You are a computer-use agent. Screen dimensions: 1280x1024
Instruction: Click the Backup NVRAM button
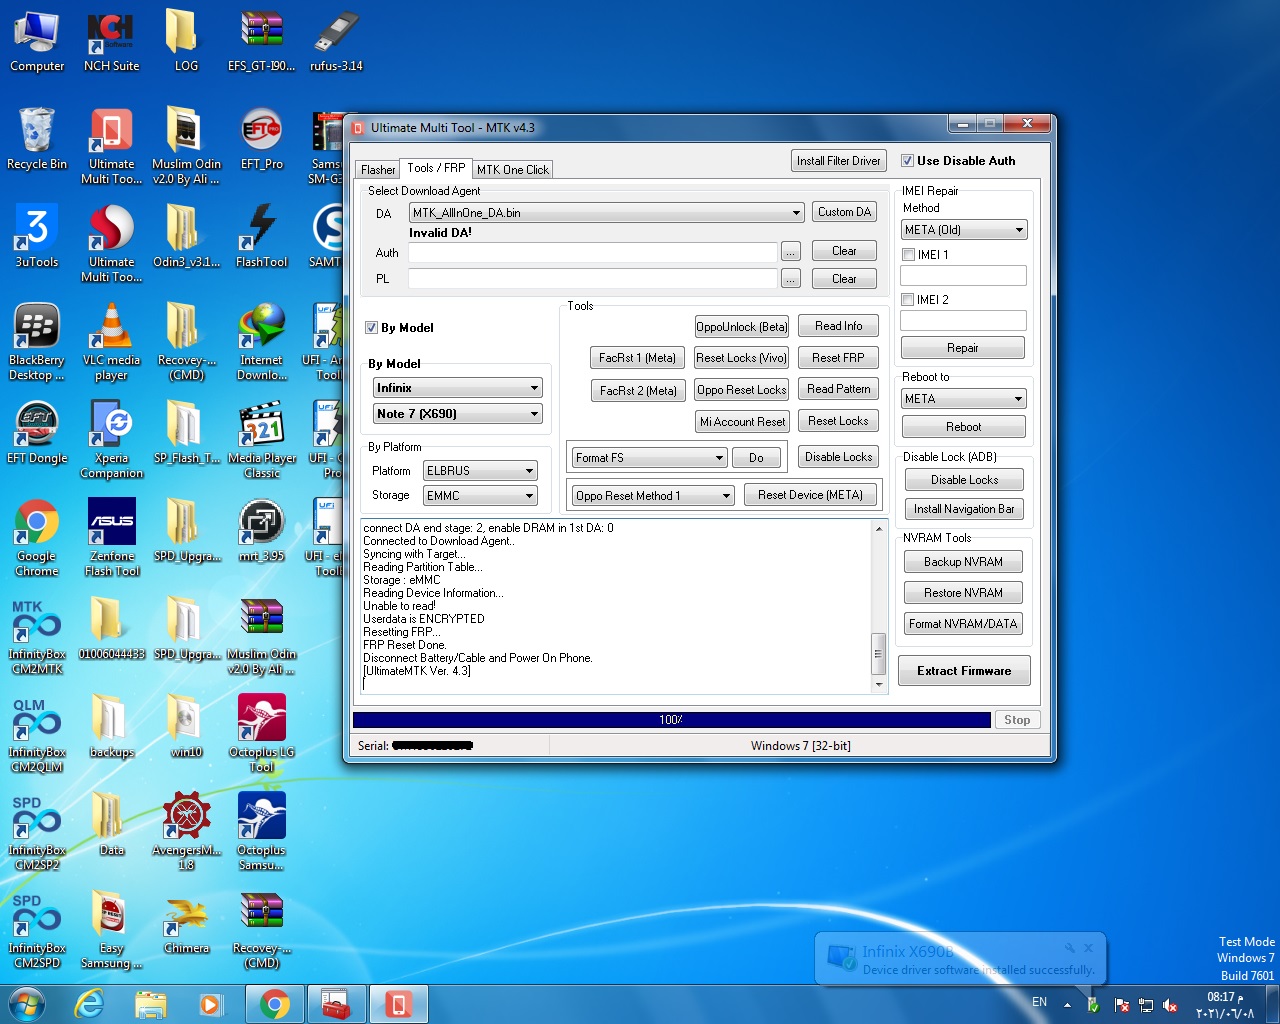pyautogui.click(x=963, y=562)
